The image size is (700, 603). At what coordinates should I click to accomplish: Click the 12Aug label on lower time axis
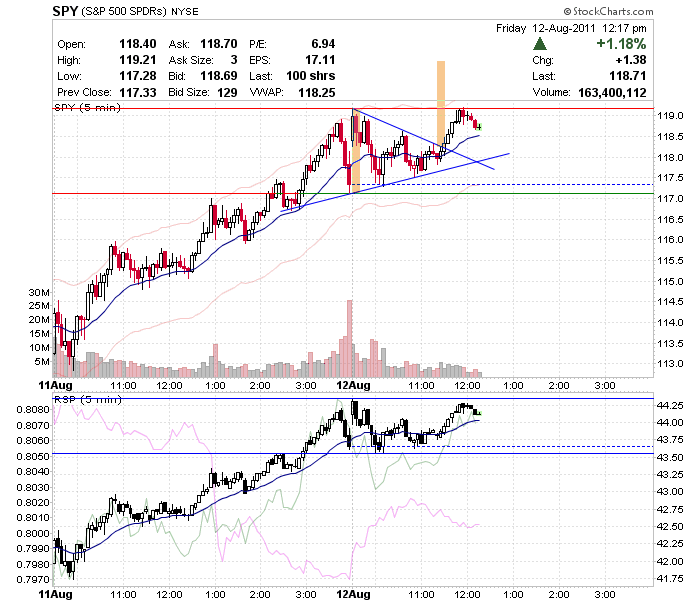click(x=353, y=595)
